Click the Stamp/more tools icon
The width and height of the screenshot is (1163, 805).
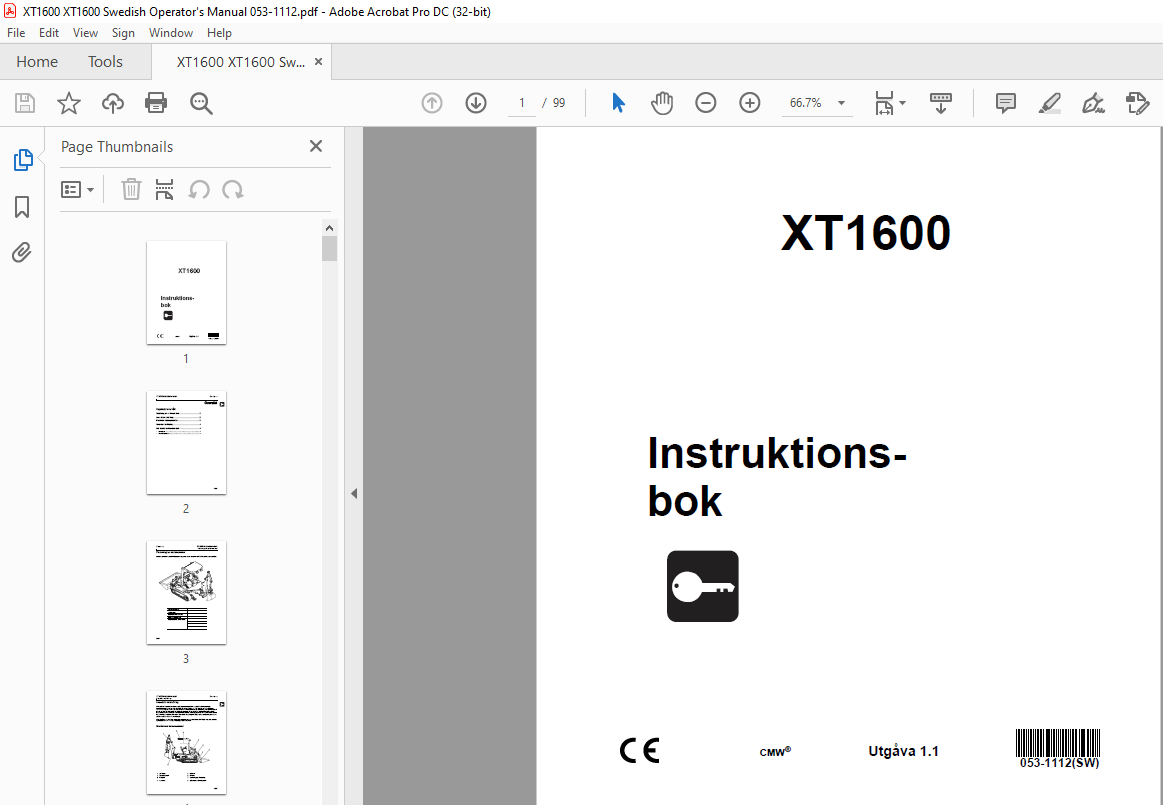[x=1137, y=103]
